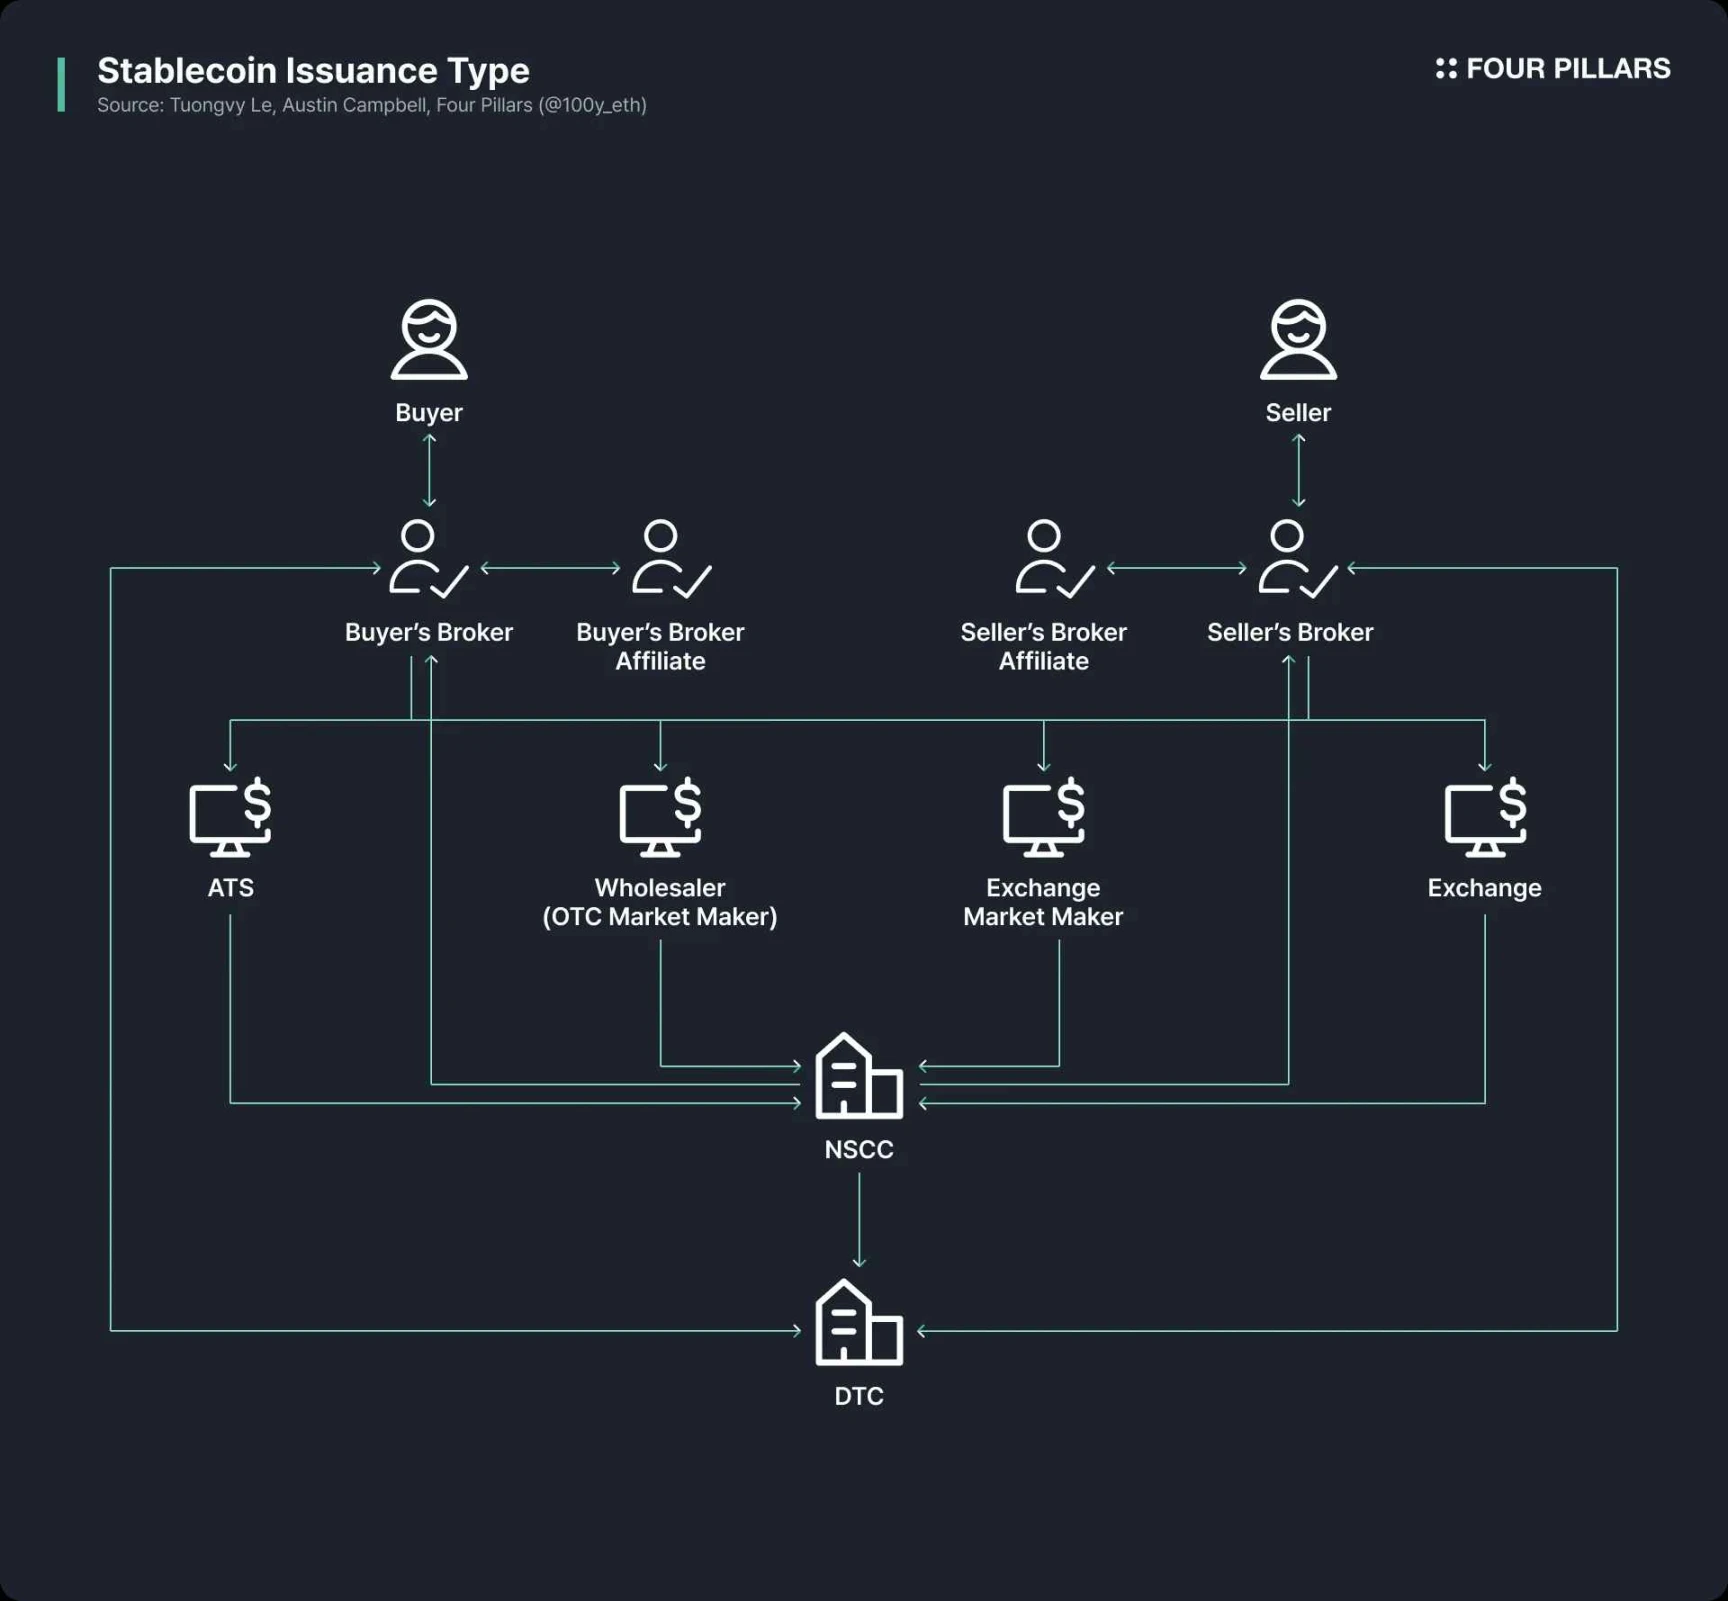The image size is (1728, 1601).
Task: Click the Seller person icon
Action: (1298, 340)
